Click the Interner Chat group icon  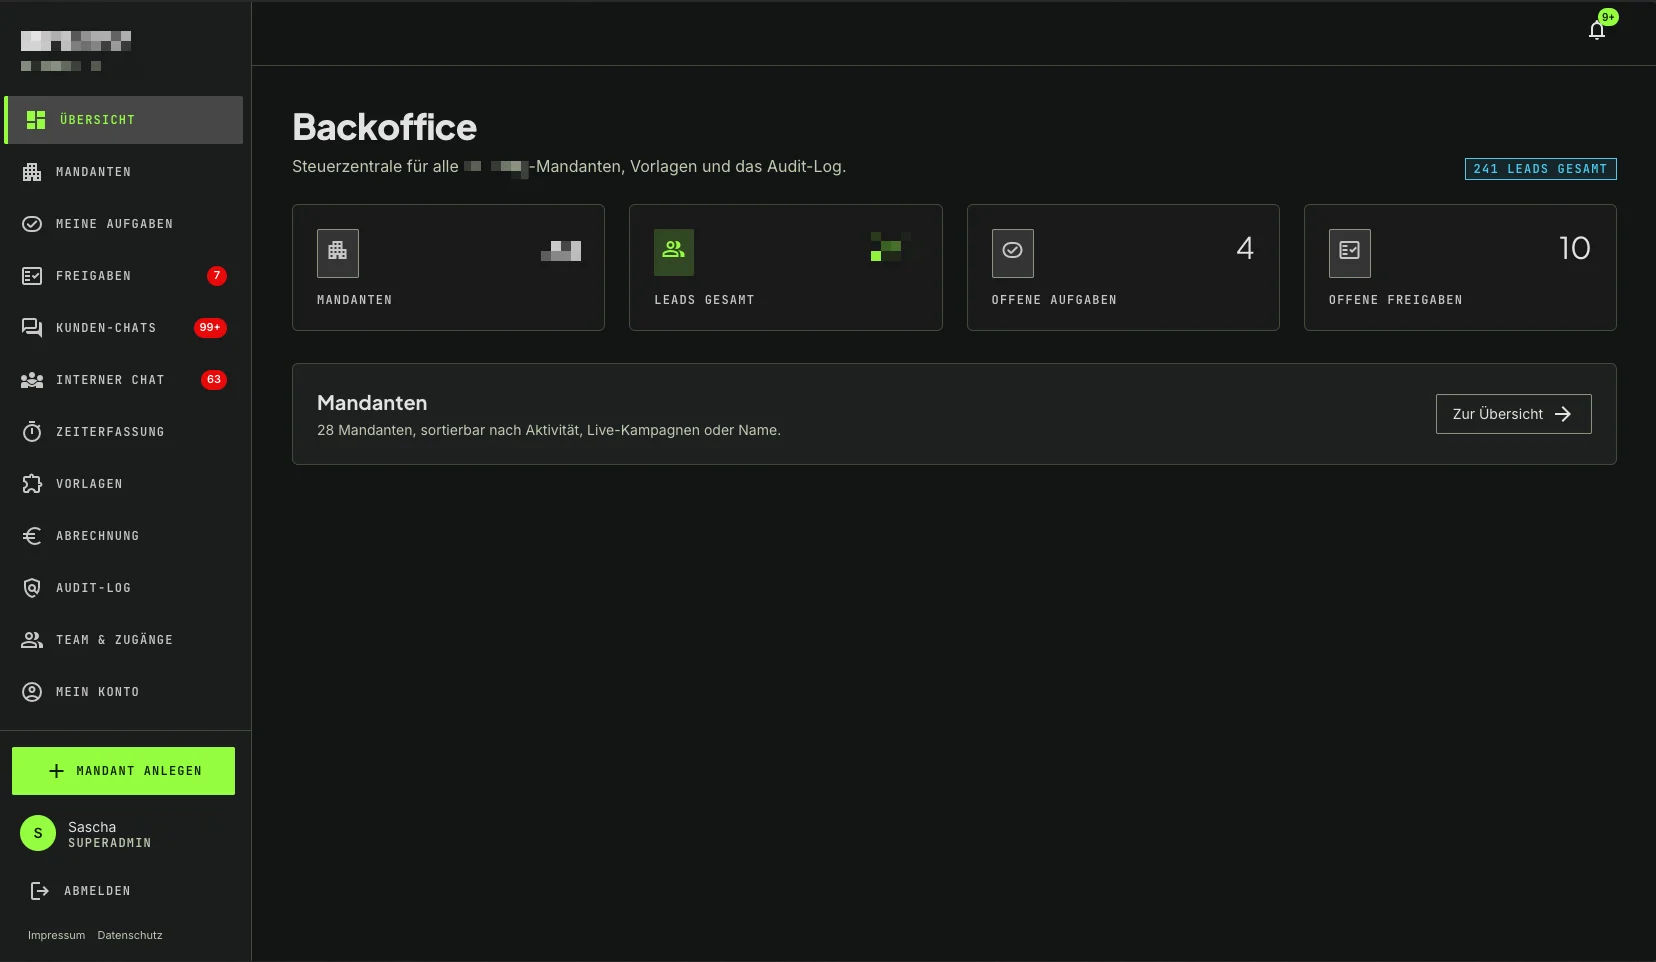click(x=32, y=380)
